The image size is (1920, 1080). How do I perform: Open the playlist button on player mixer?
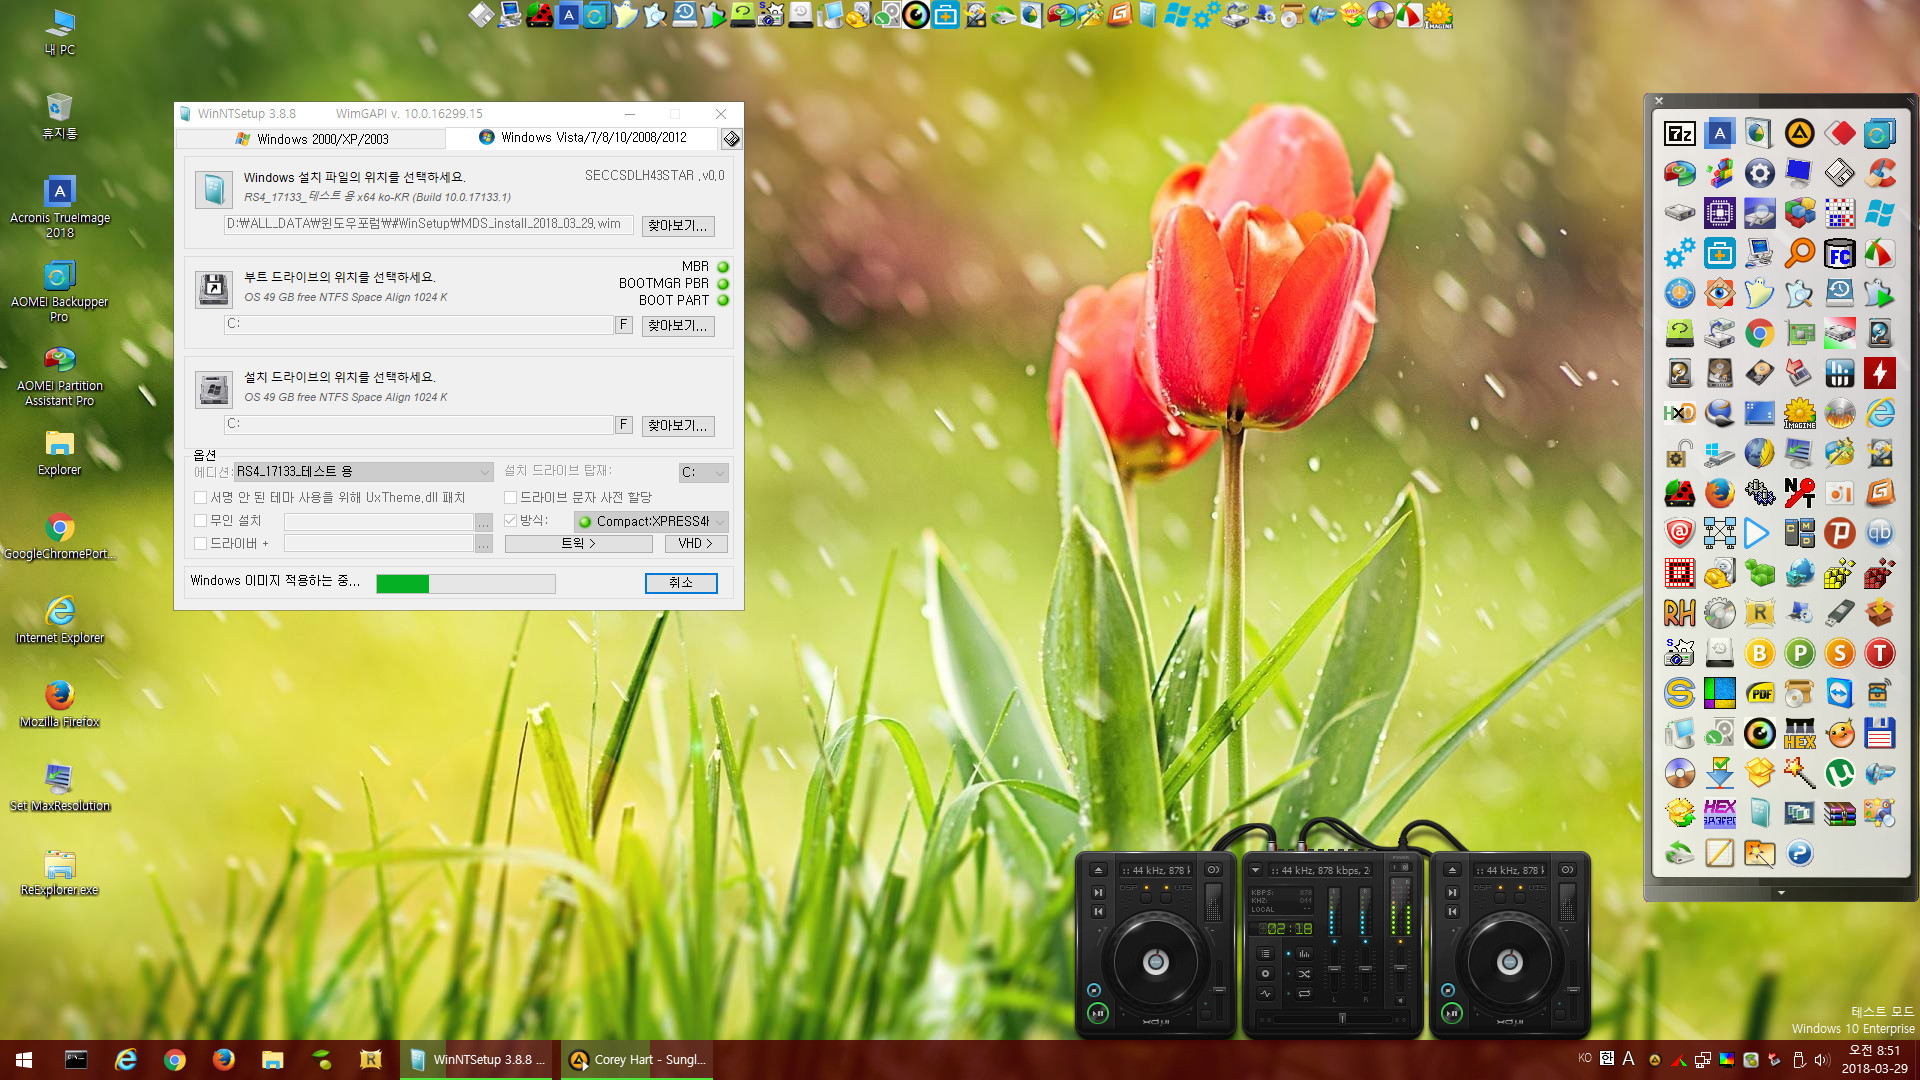coord(1265,954)
